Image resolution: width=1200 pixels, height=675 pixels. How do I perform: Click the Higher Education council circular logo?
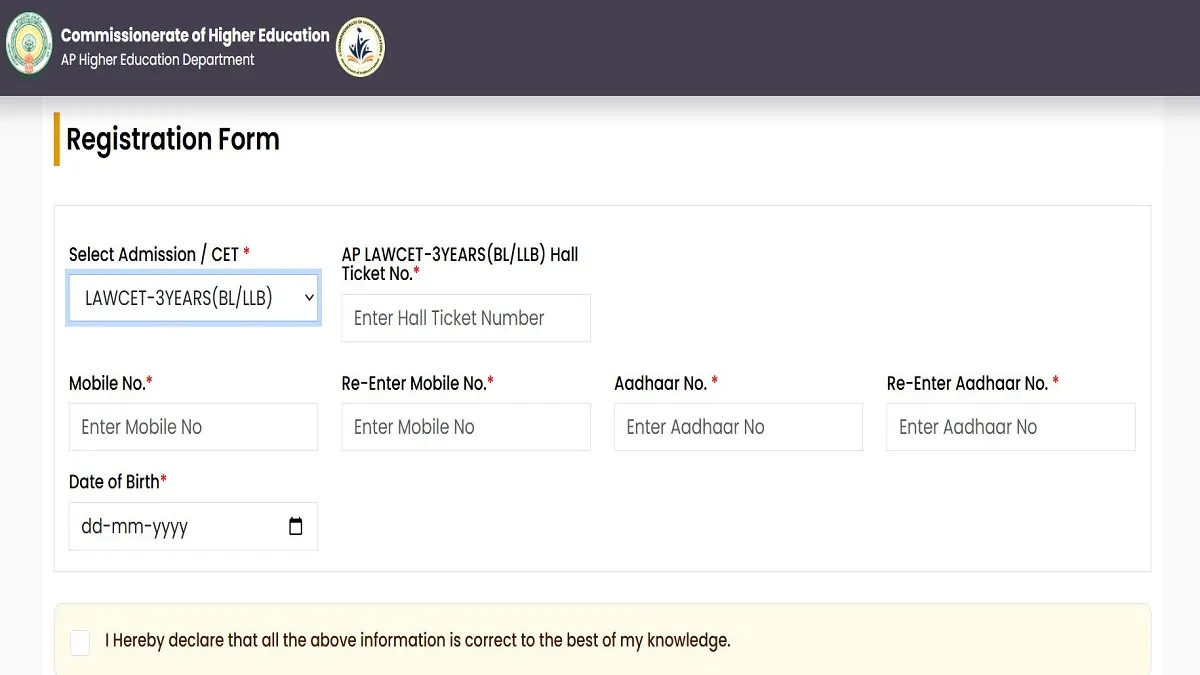(360, 46)
